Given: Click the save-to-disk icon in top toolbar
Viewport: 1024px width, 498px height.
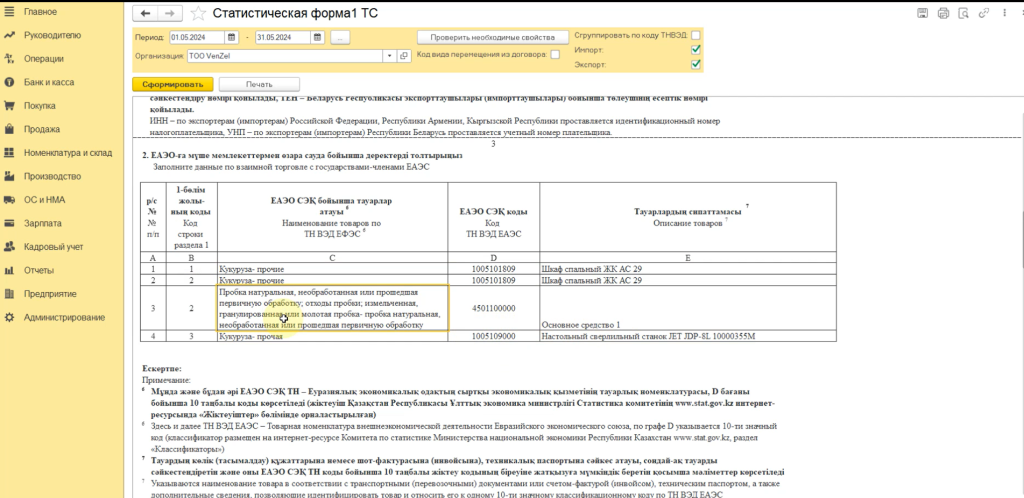Looking at the screenshot, I should 921,13.
